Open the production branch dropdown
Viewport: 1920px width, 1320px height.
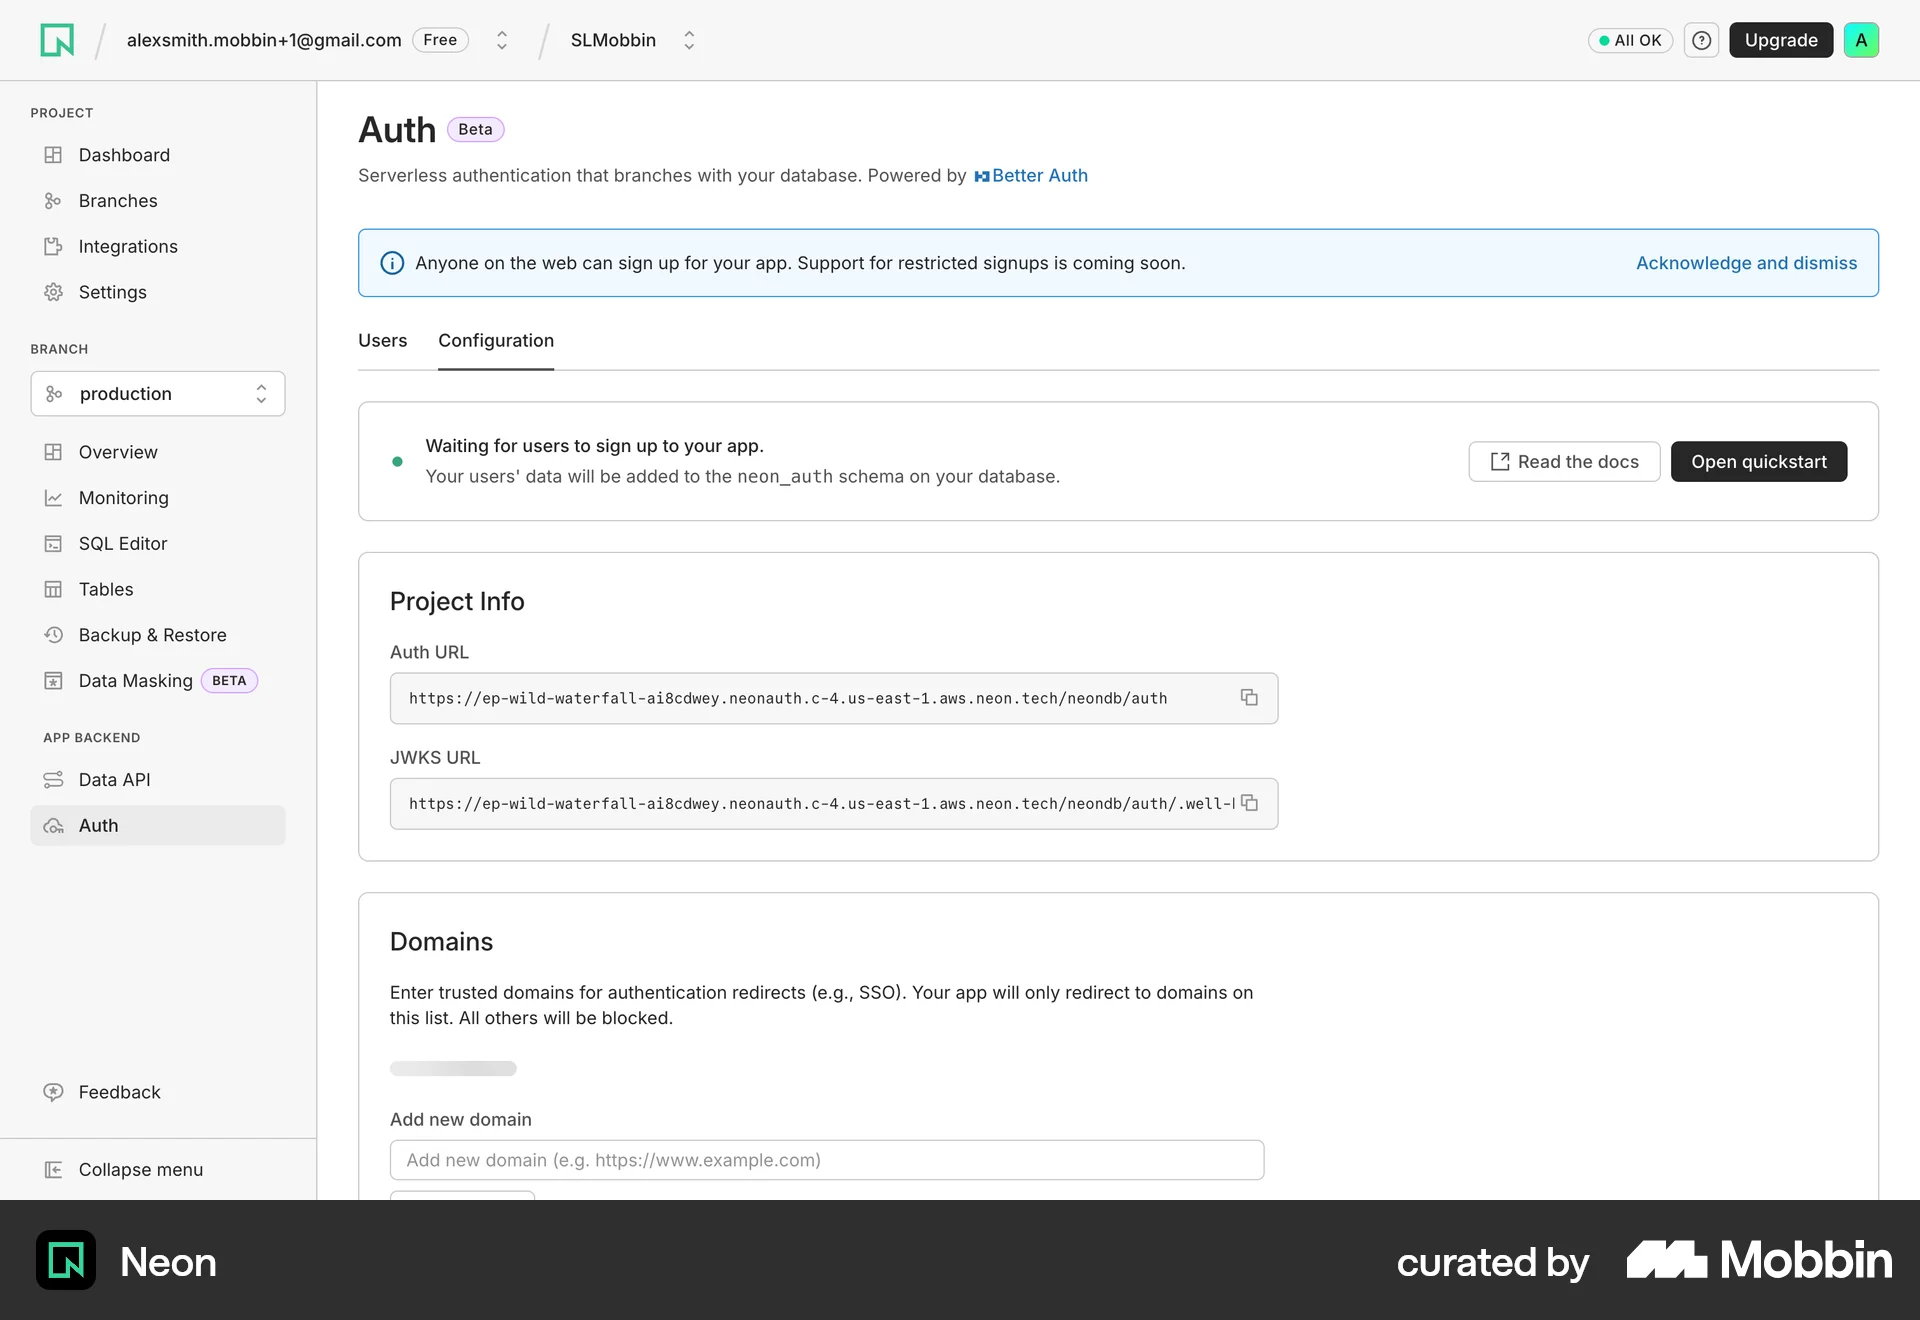(158, 394)
